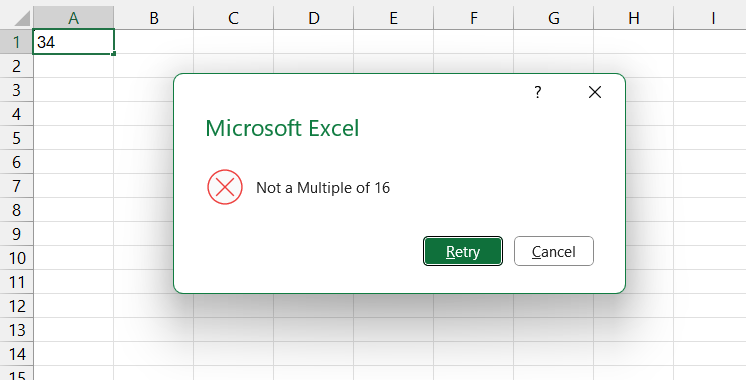Cancel the data validation error dialog

[553, 251]
